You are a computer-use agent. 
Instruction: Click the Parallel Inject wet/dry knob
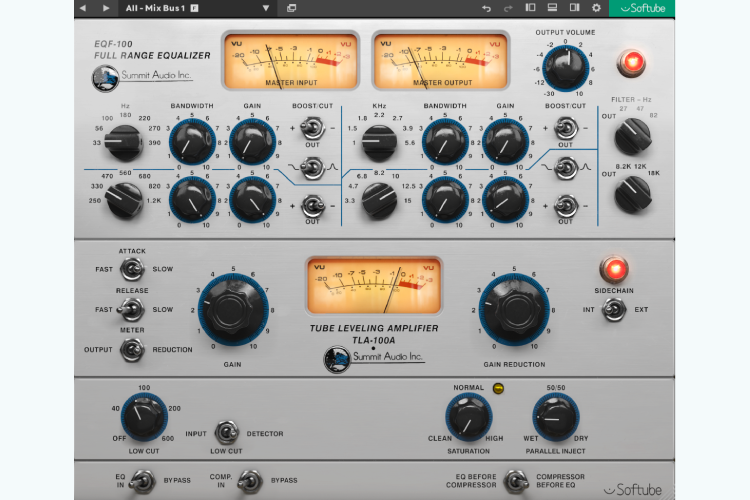pos(555,417)
